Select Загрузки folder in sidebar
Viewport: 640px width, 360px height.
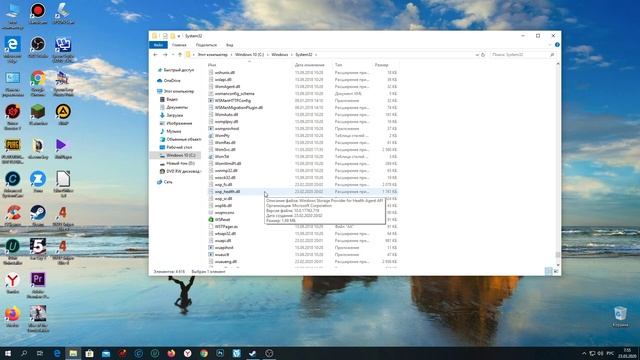(x=174, y=116)
